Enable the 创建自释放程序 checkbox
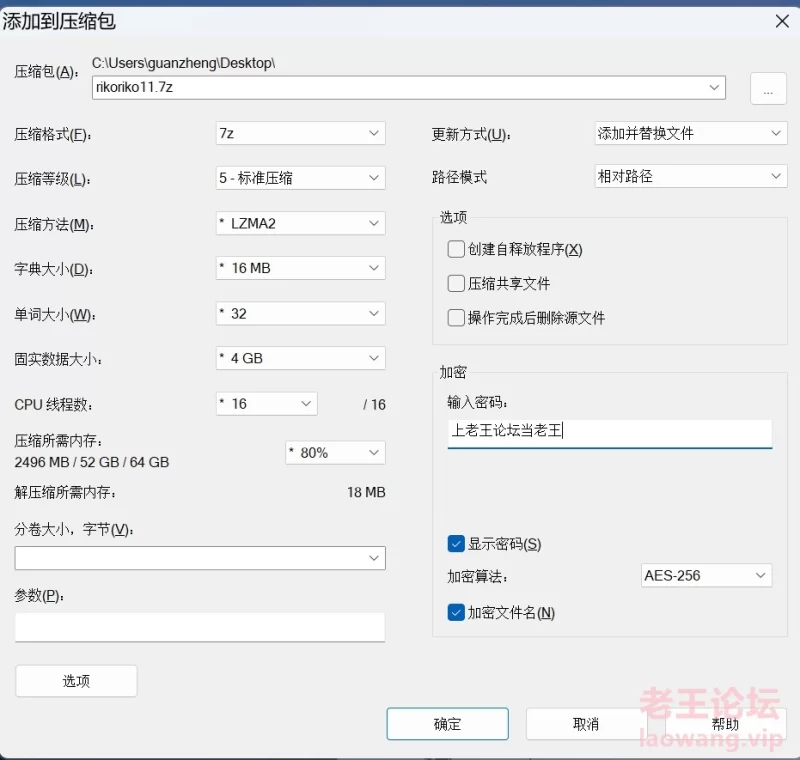This screenshot has width=800, height=760. click(x=456, y=249)
